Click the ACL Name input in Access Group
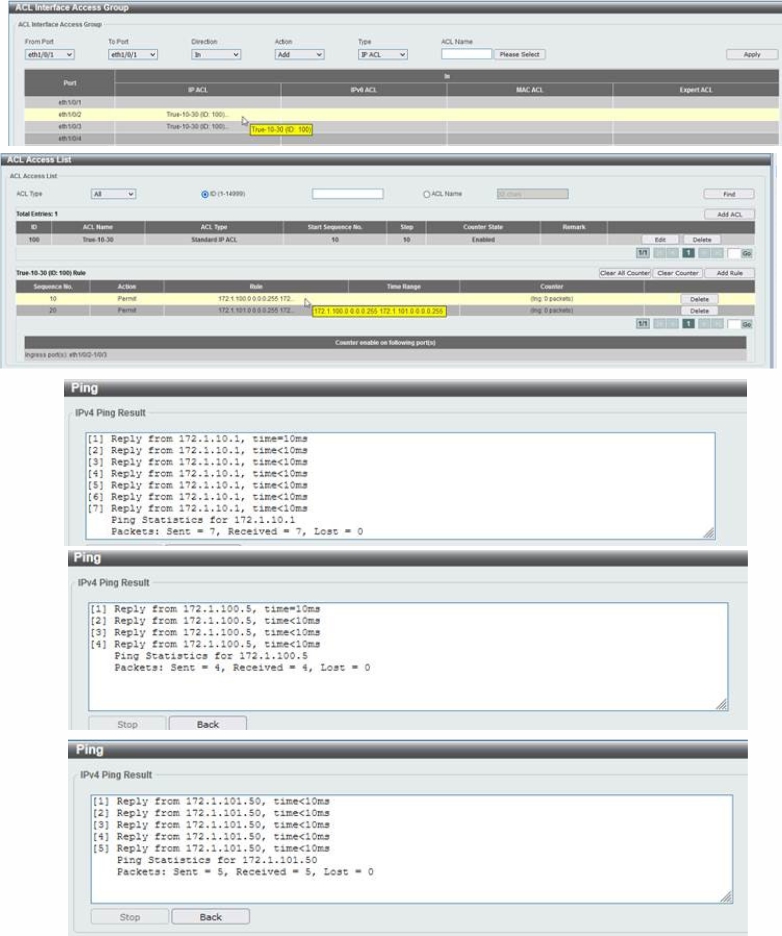The height and width of the screenshot is (936, 782). click(466, 54)
